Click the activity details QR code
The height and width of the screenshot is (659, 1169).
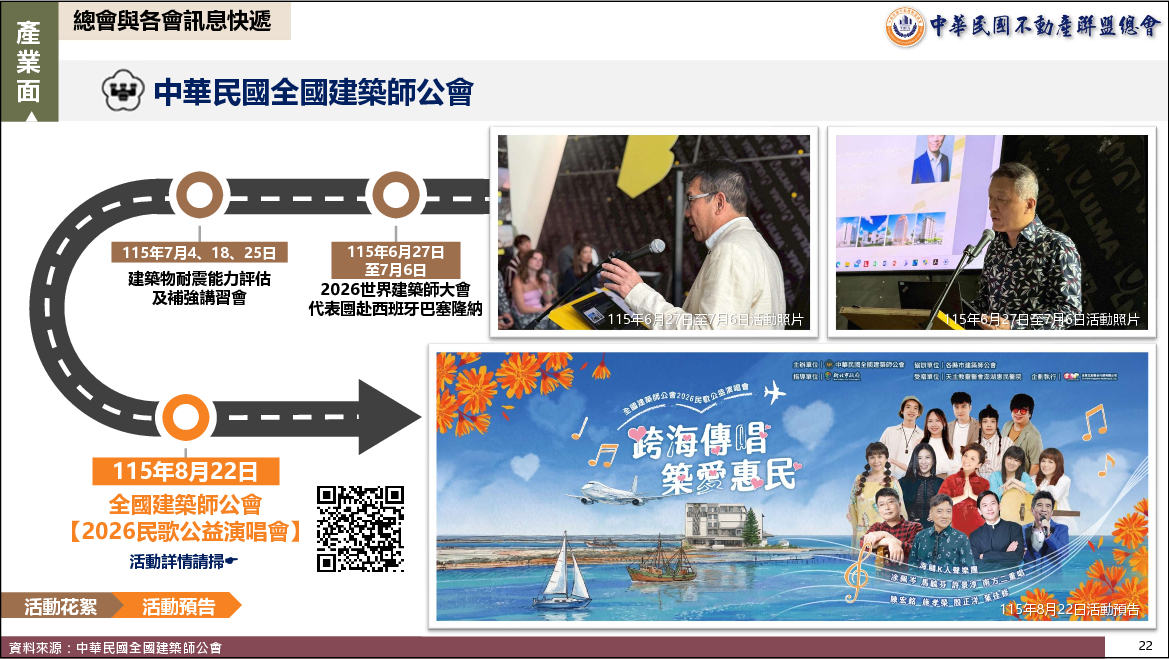(360, 529)
